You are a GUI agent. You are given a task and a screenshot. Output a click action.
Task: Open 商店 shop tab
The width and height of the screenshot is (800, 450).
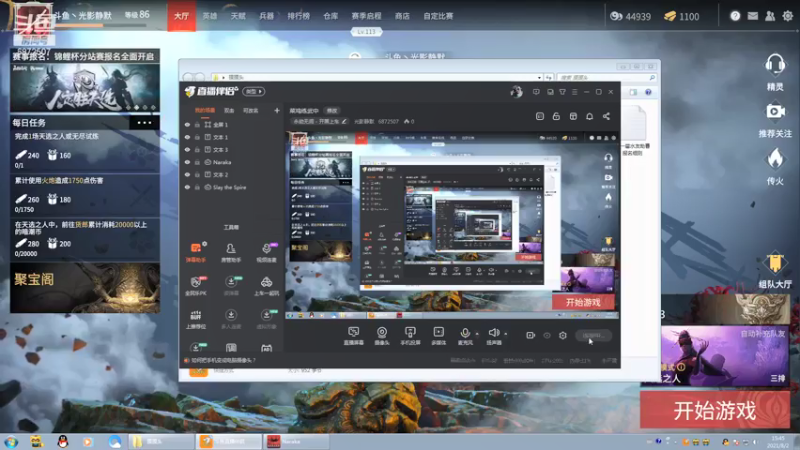[402, 16]
